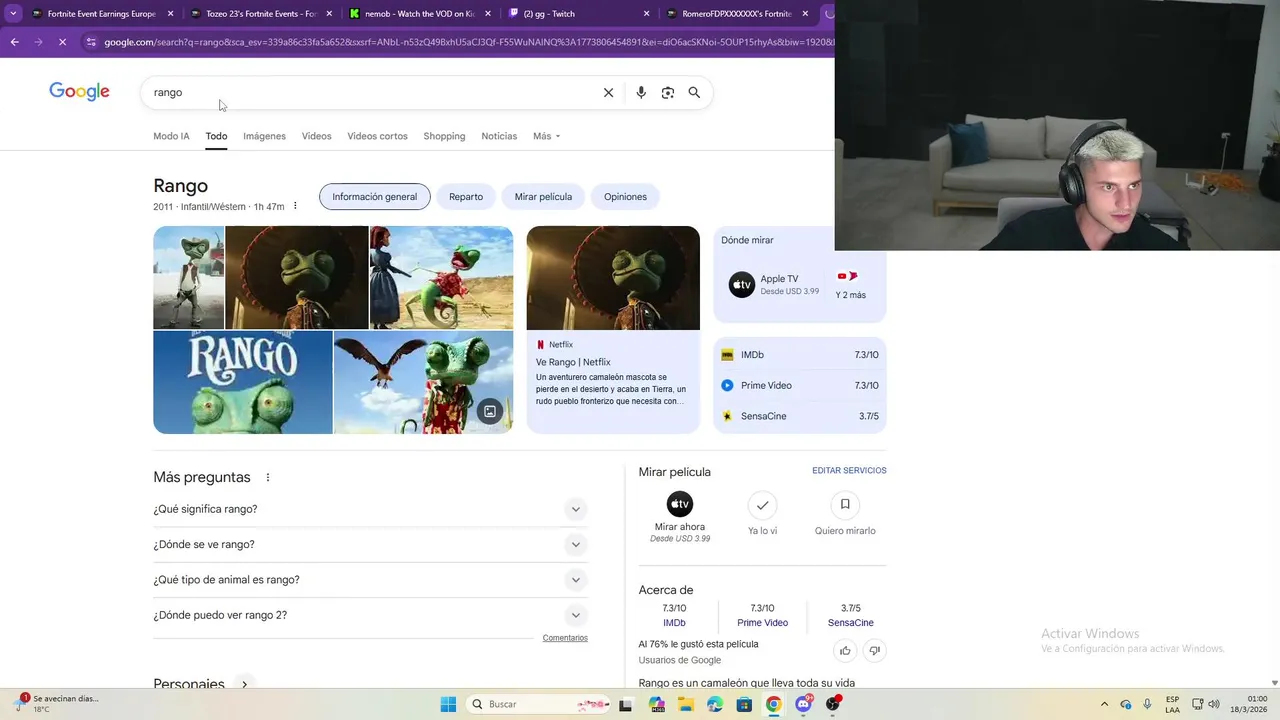Click the Comentarios feedback link
This screenshot has width=1280, height=720.
[x=565, y=638]
